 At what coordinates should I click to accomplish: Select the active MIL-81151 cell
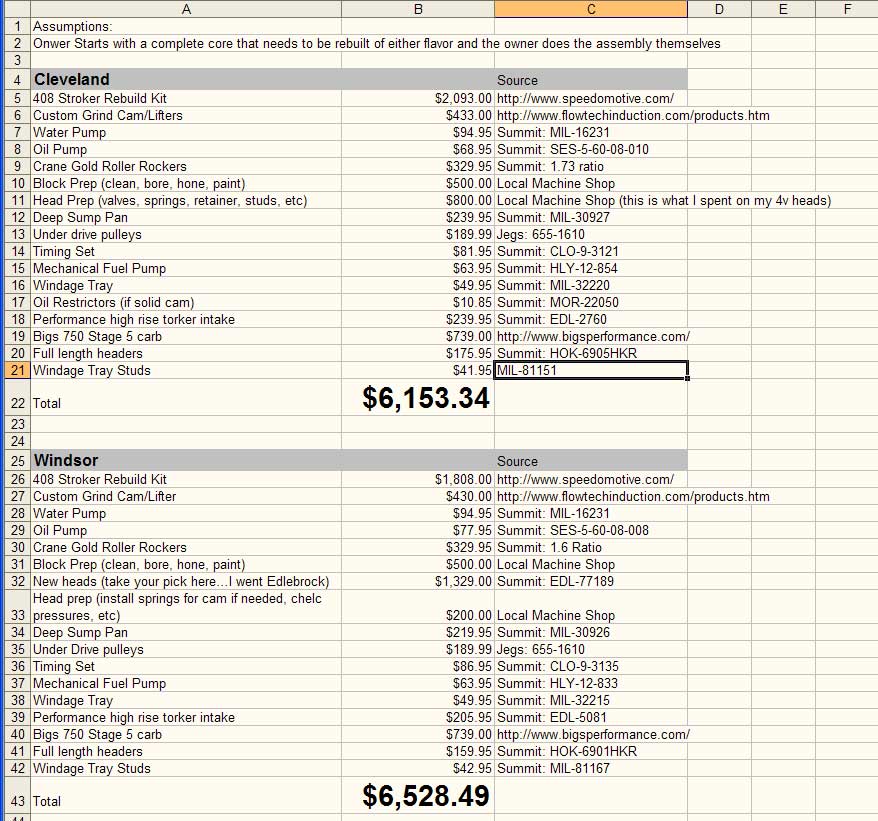[x=590, y=370]
